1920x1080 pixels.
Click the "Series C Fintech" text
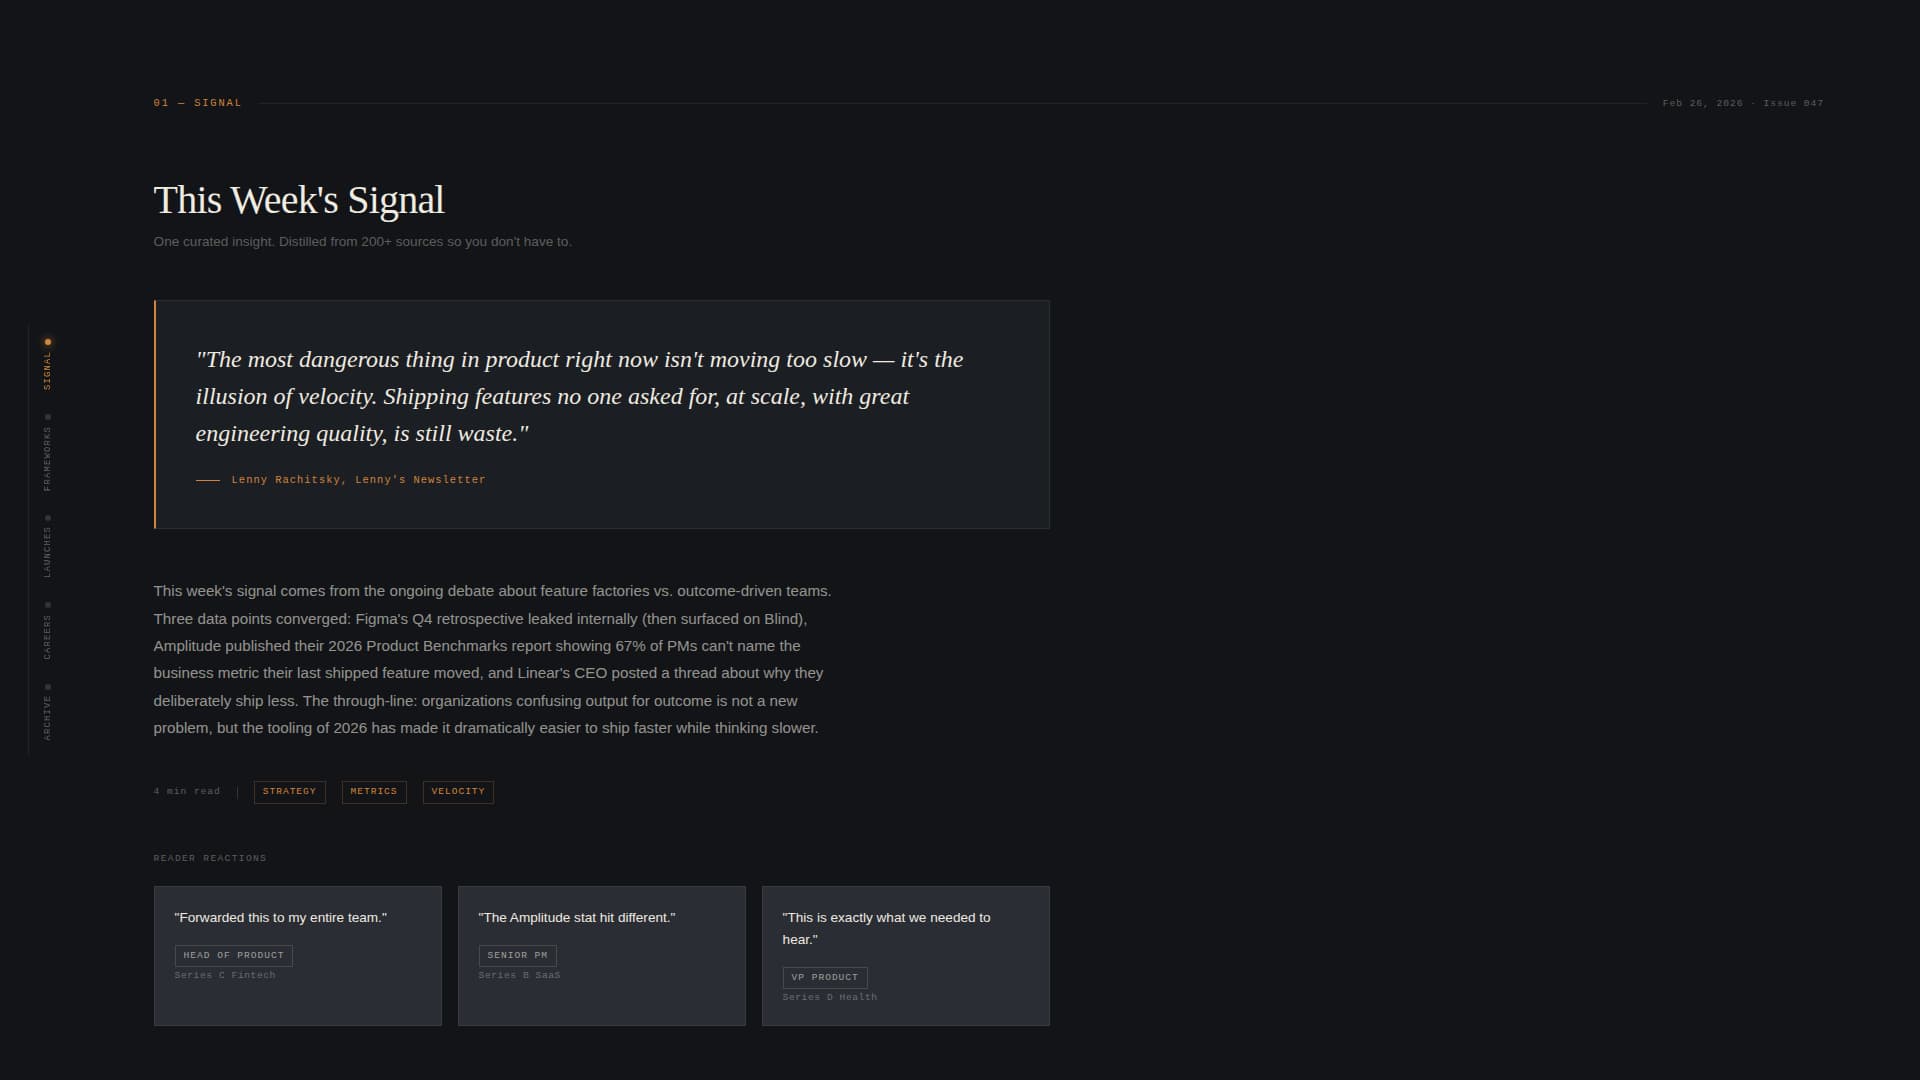coord(225,975)
